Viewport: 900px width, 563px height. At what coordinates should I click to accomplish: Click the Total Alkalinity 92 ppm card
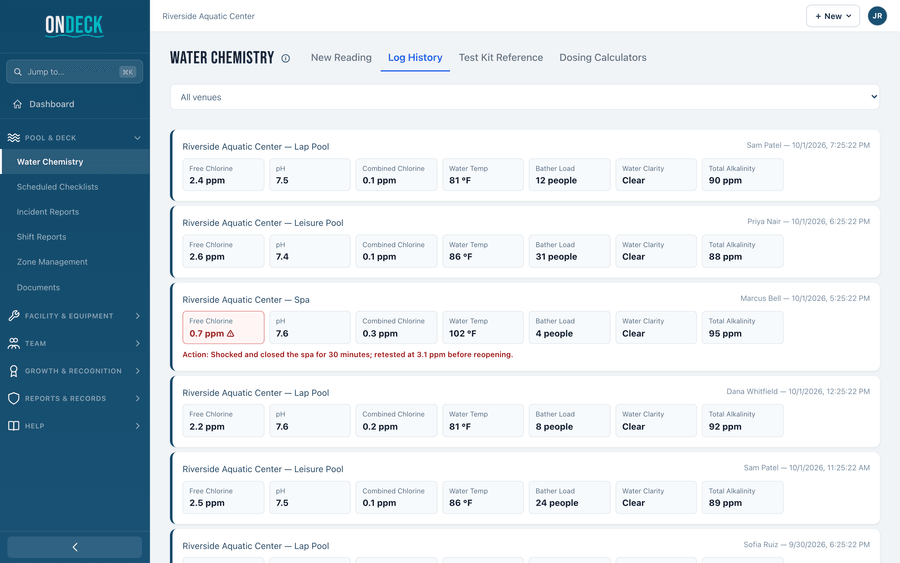743,420
